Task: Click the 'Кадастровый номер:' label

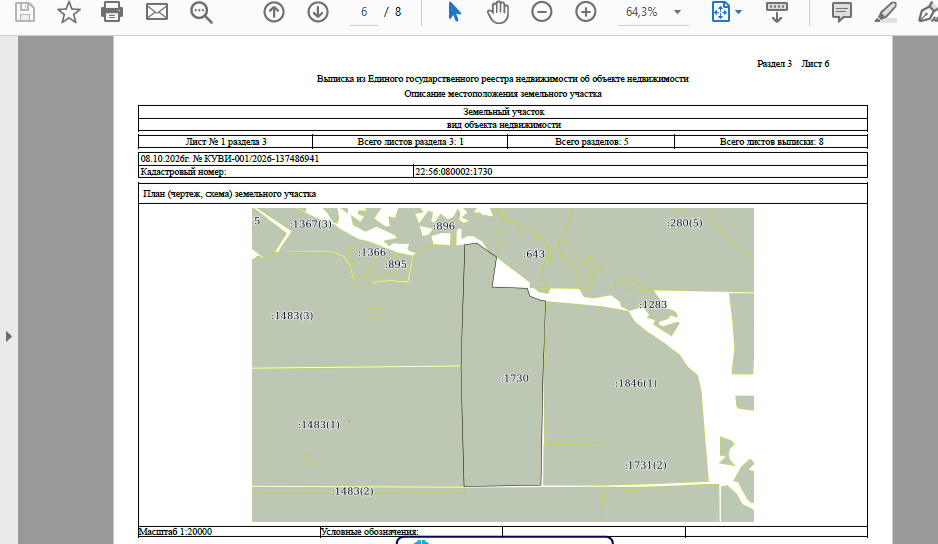Action: [x=183, y=172]
